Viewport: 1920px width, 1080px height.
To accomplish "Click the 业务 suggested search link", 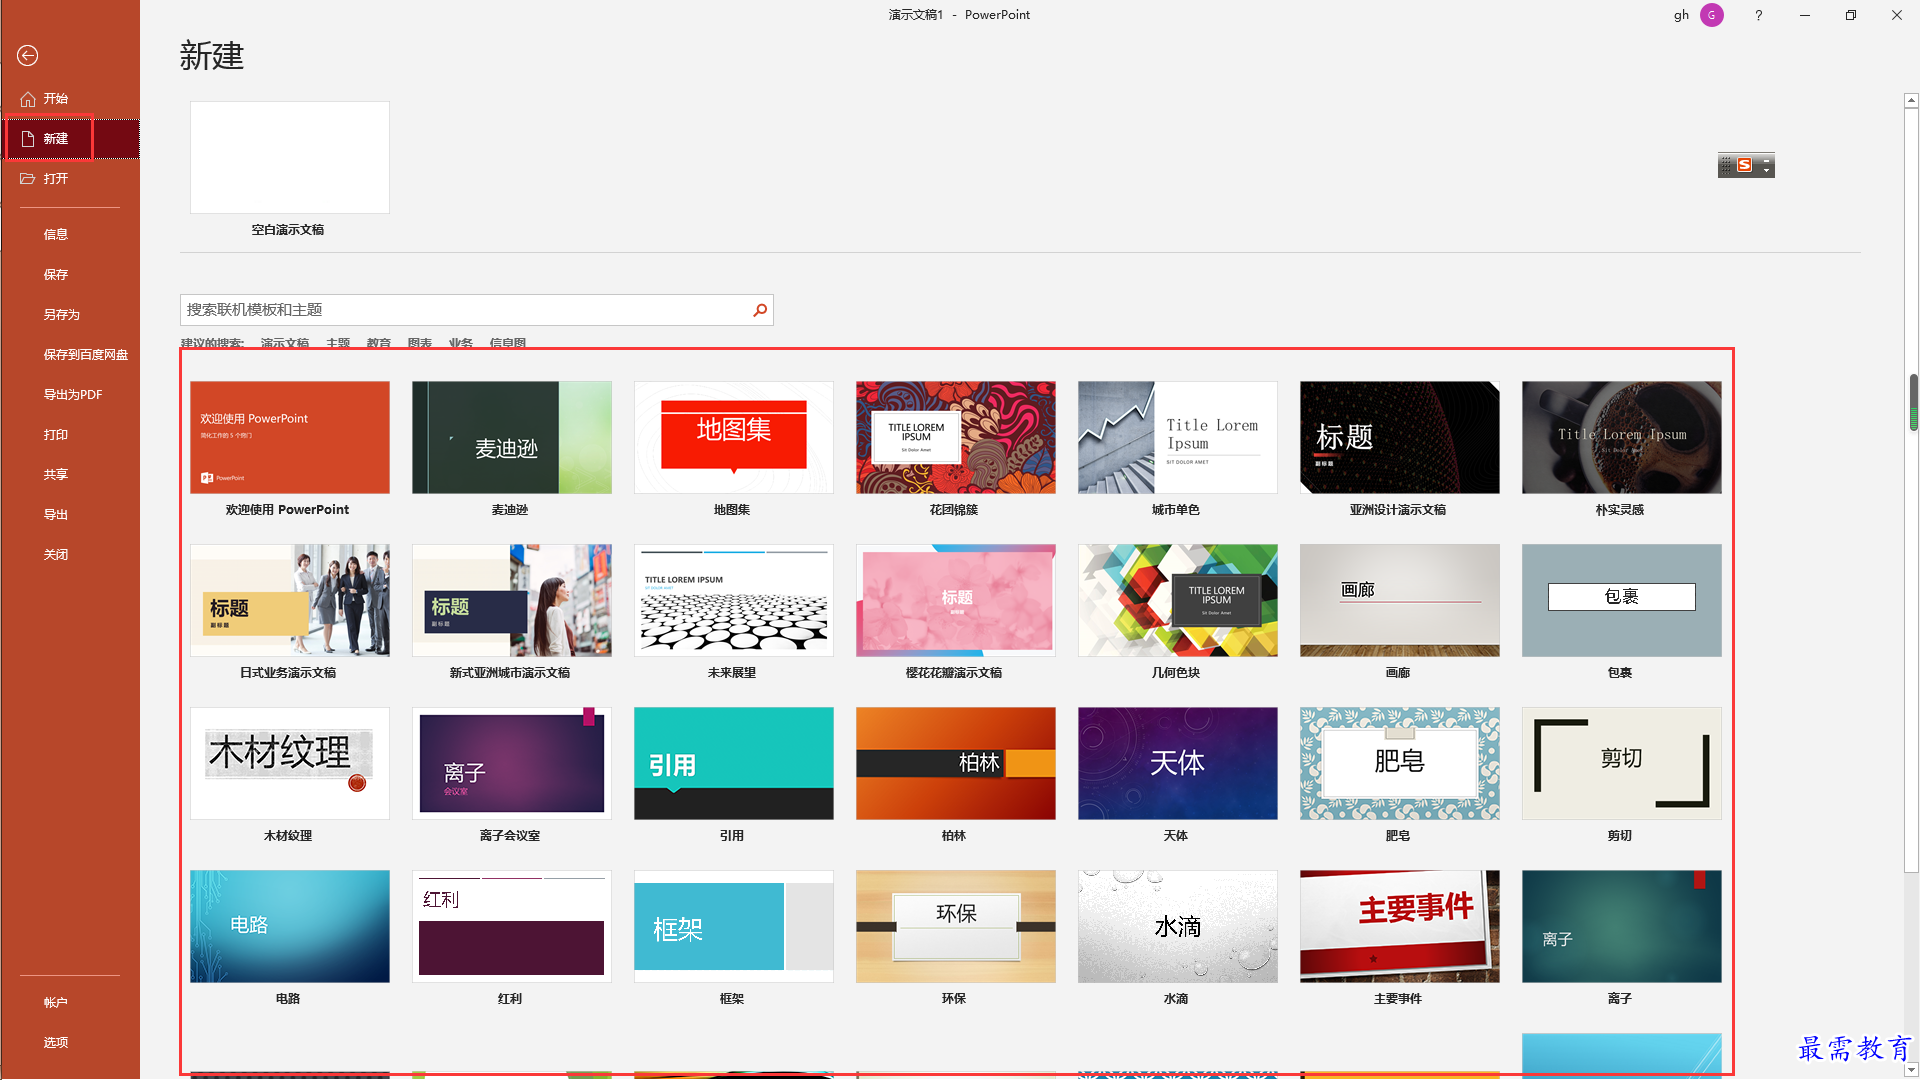I will click(461, 343).
